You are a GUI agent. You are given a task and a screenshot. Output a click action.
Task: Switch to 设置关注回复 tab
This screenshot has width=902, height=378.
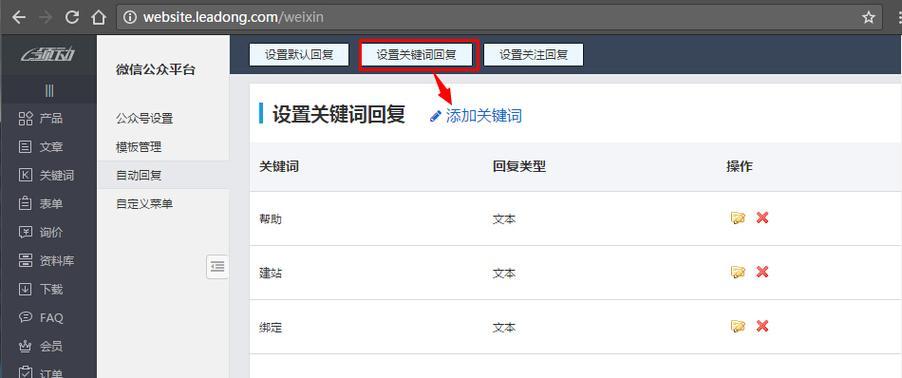tap(533, 55)
